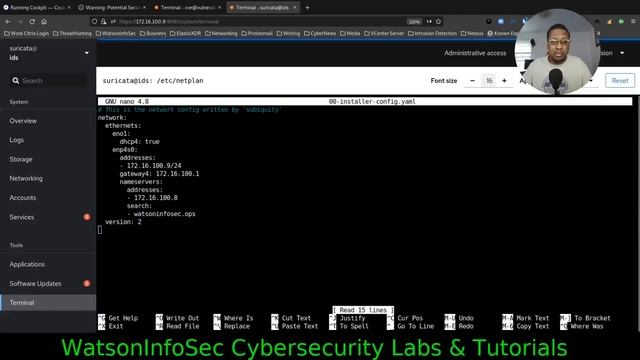Open the Intrusion Detection bookmark folder
The height and width of the screenshot is (360, 640).
[x=432, y=33]
